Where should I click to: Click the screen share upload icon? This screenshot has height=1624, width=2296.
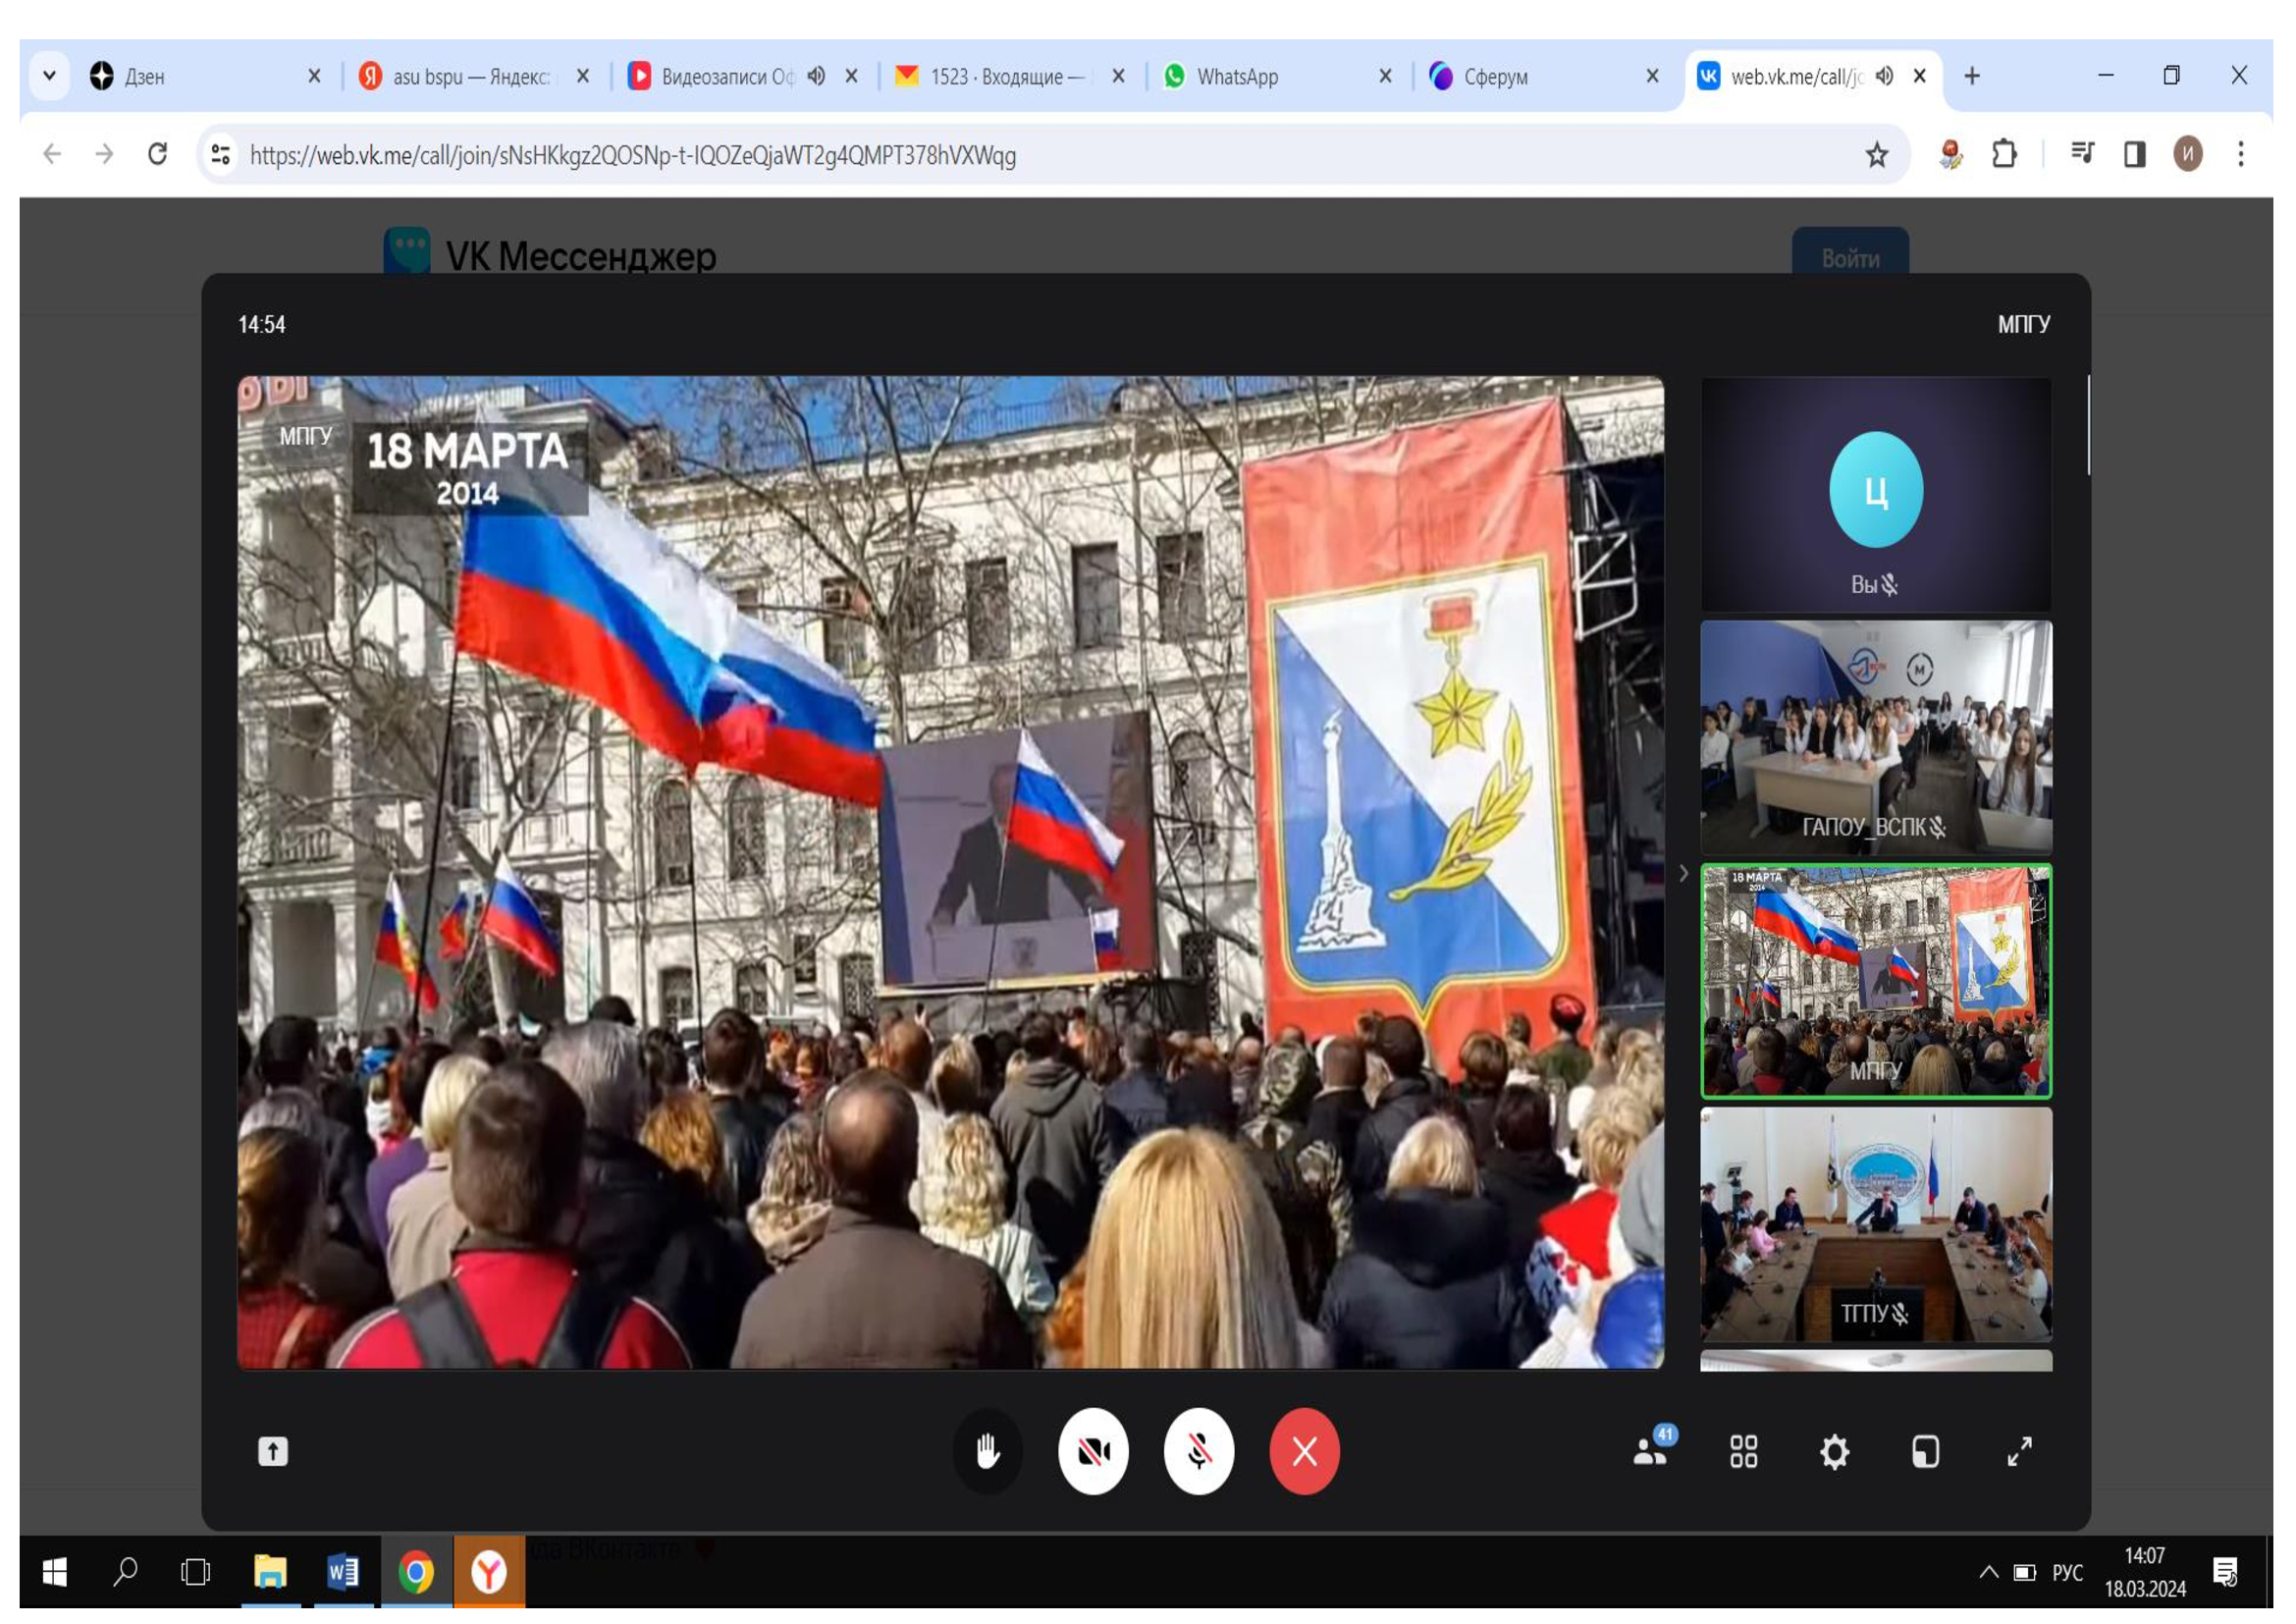(273, 1451)
